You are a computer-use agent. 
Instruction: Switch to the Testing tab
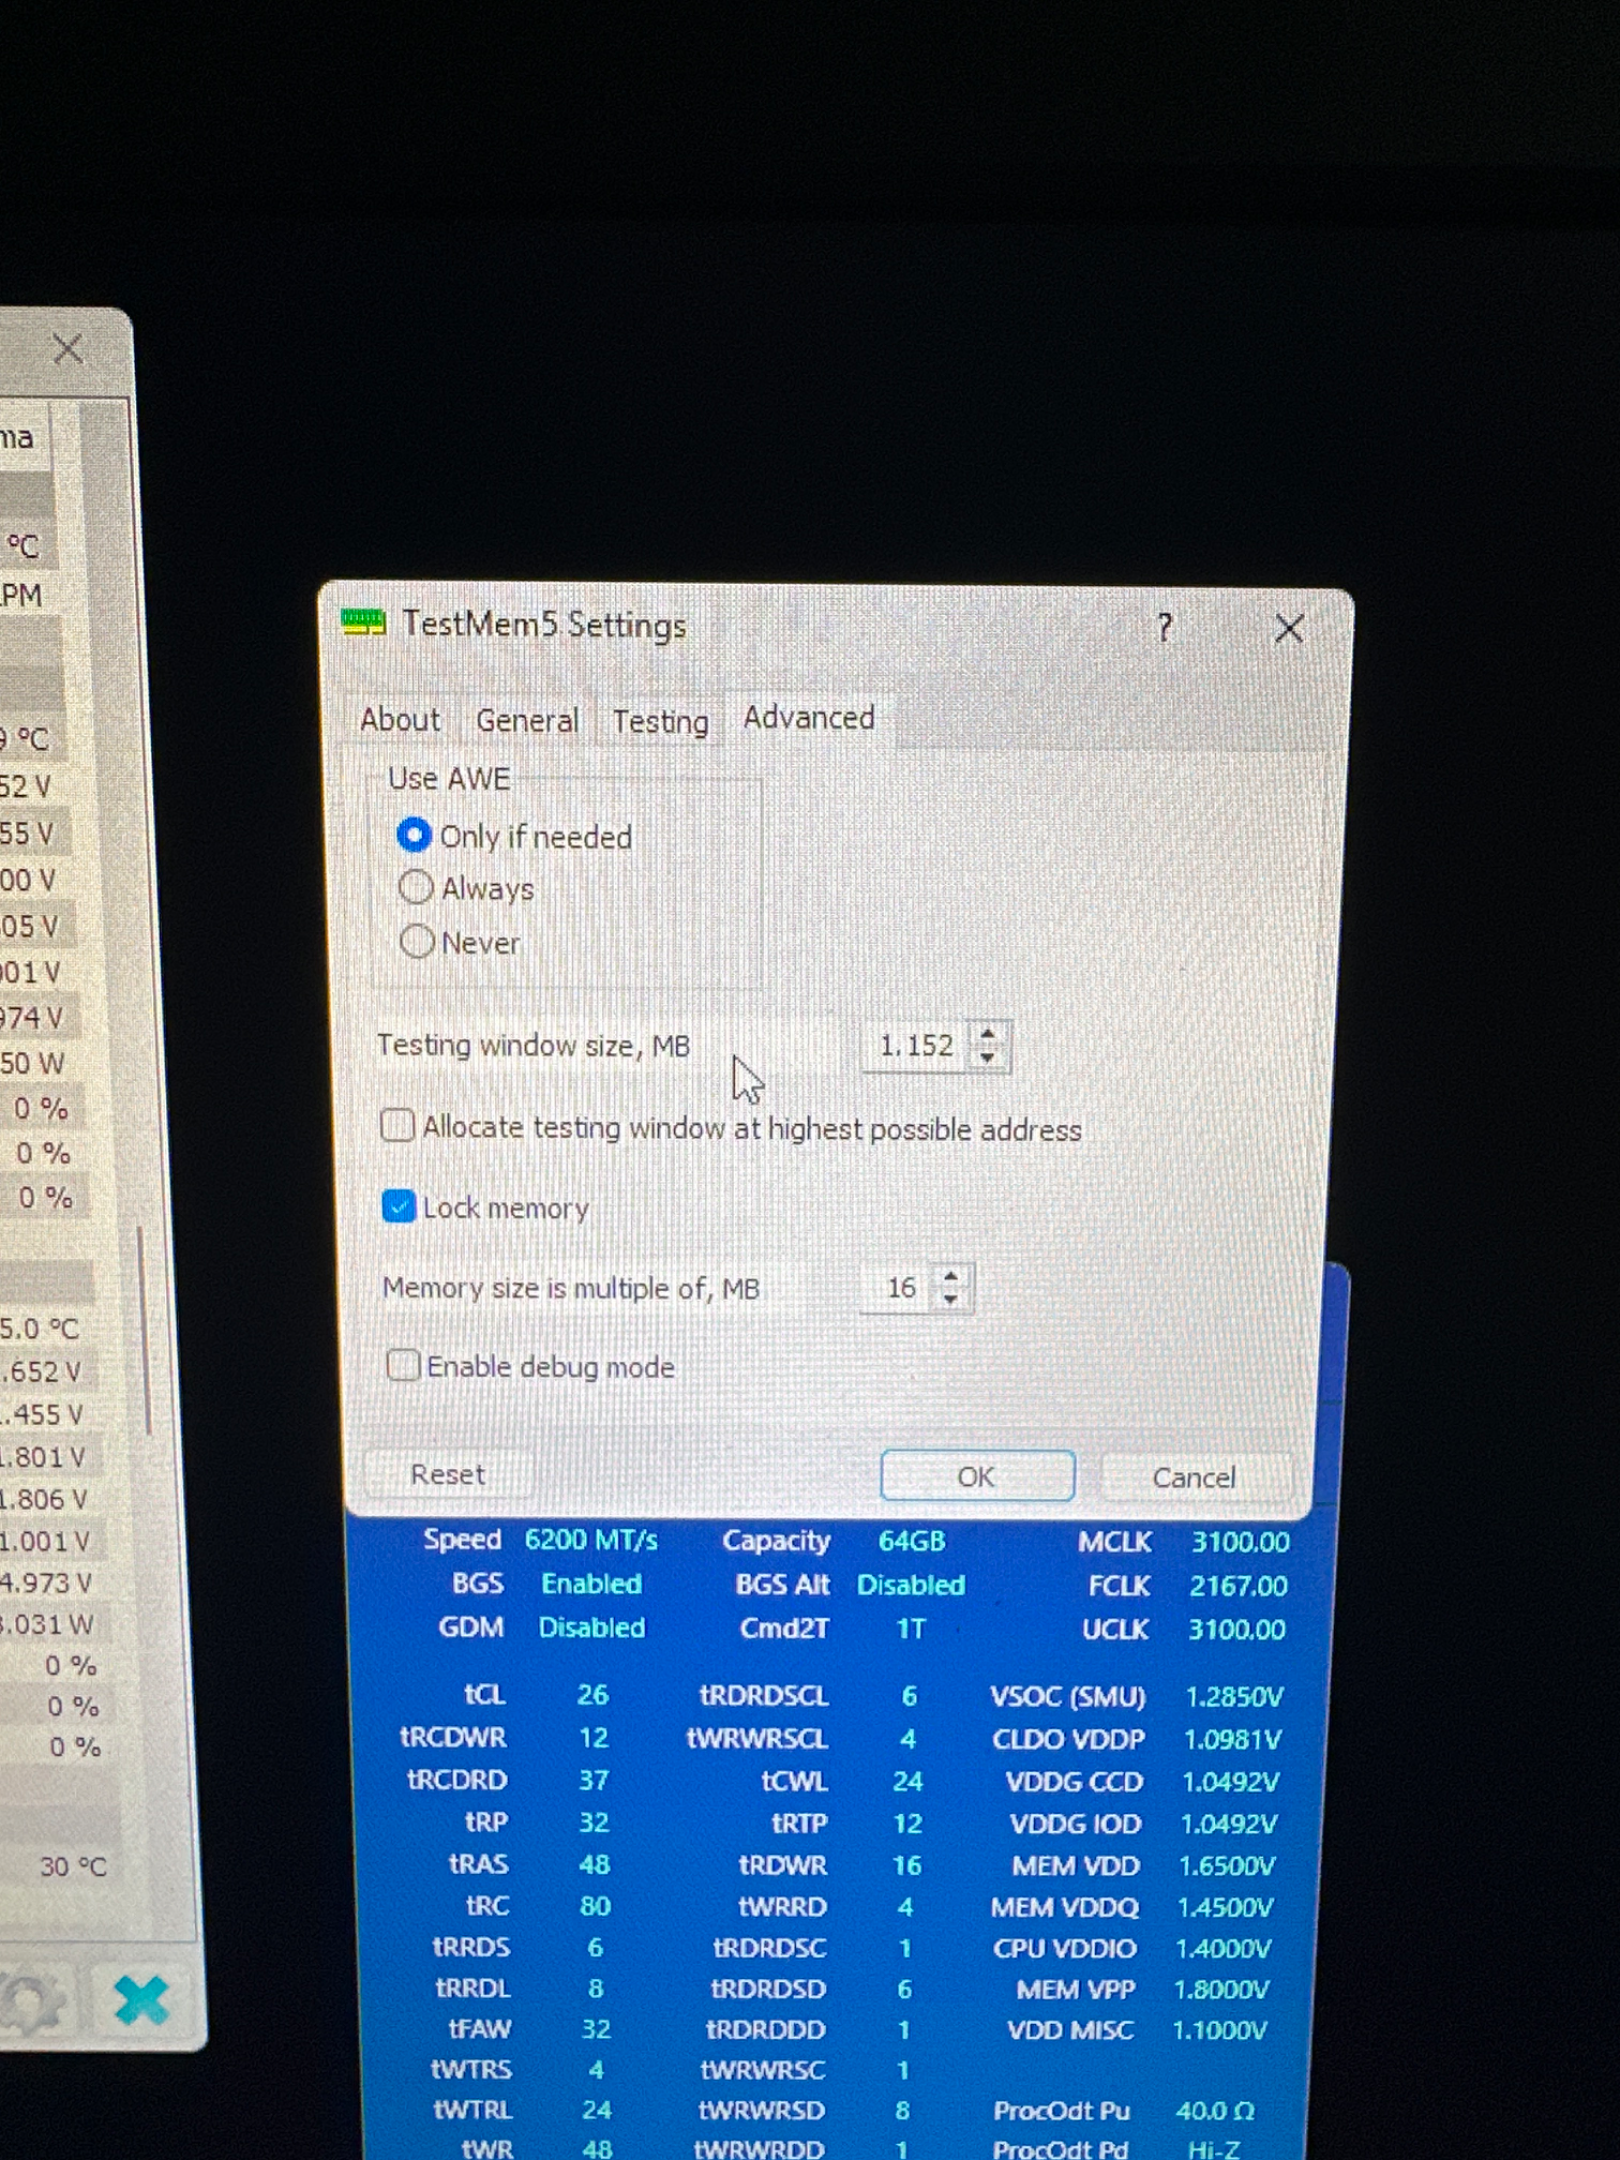pyautogui.click(x=660, y=721)
